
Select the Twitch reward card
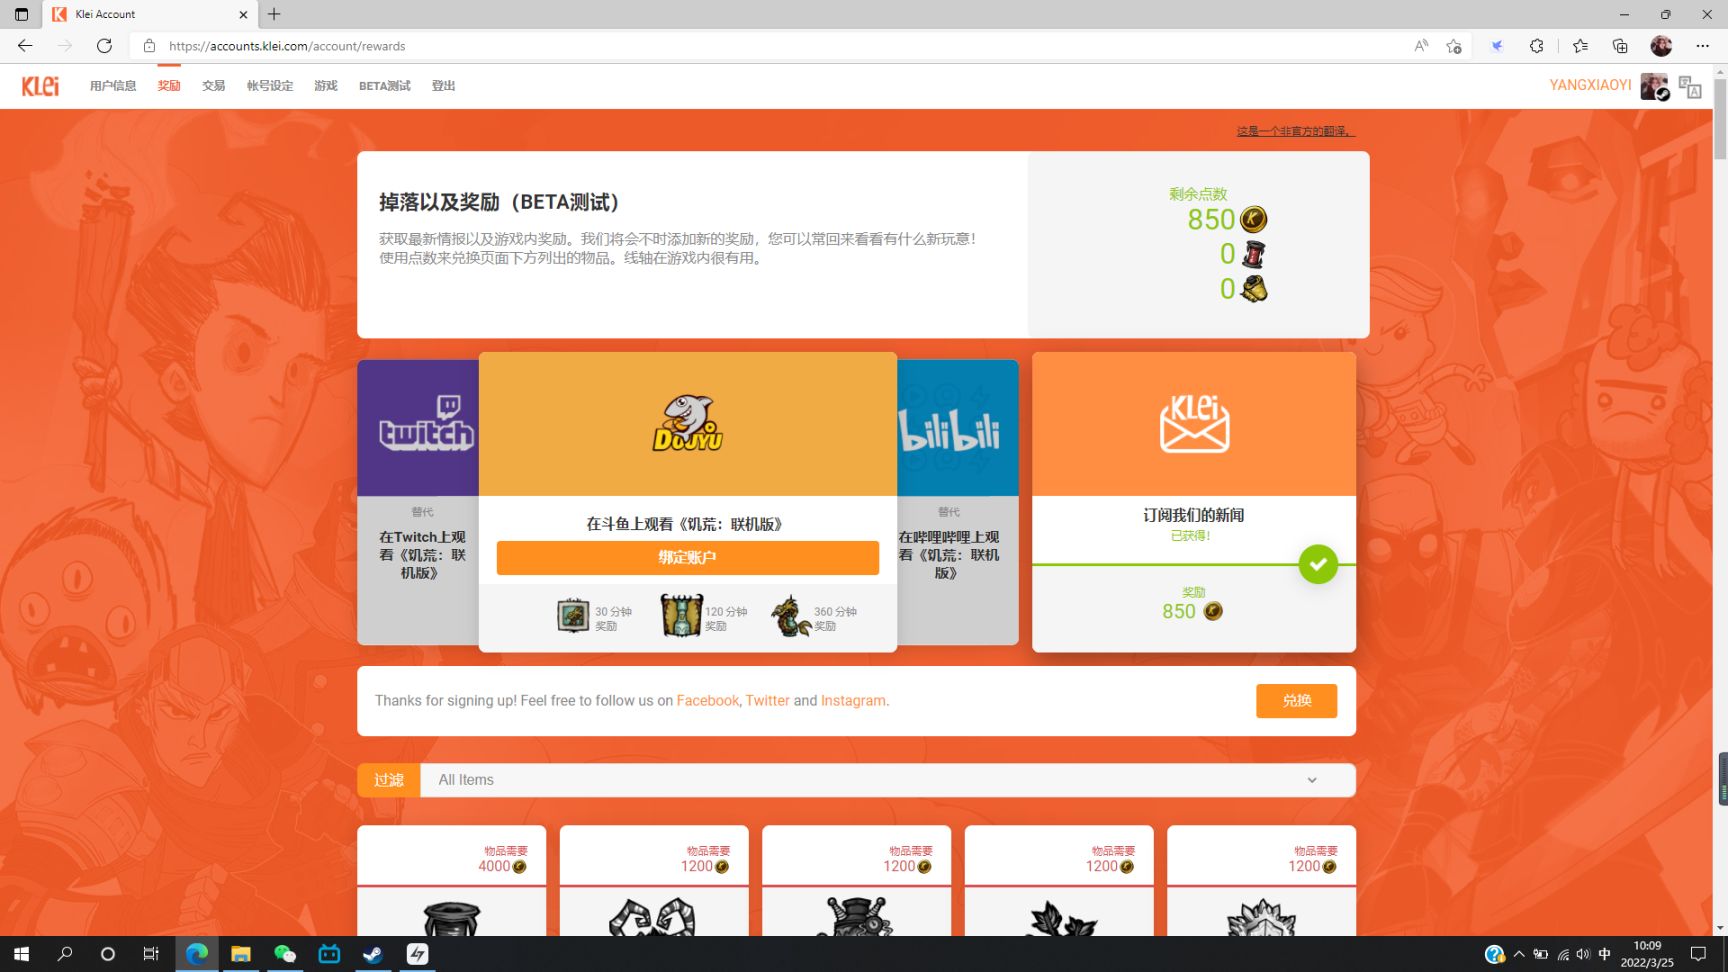click(x=418, y=502)
